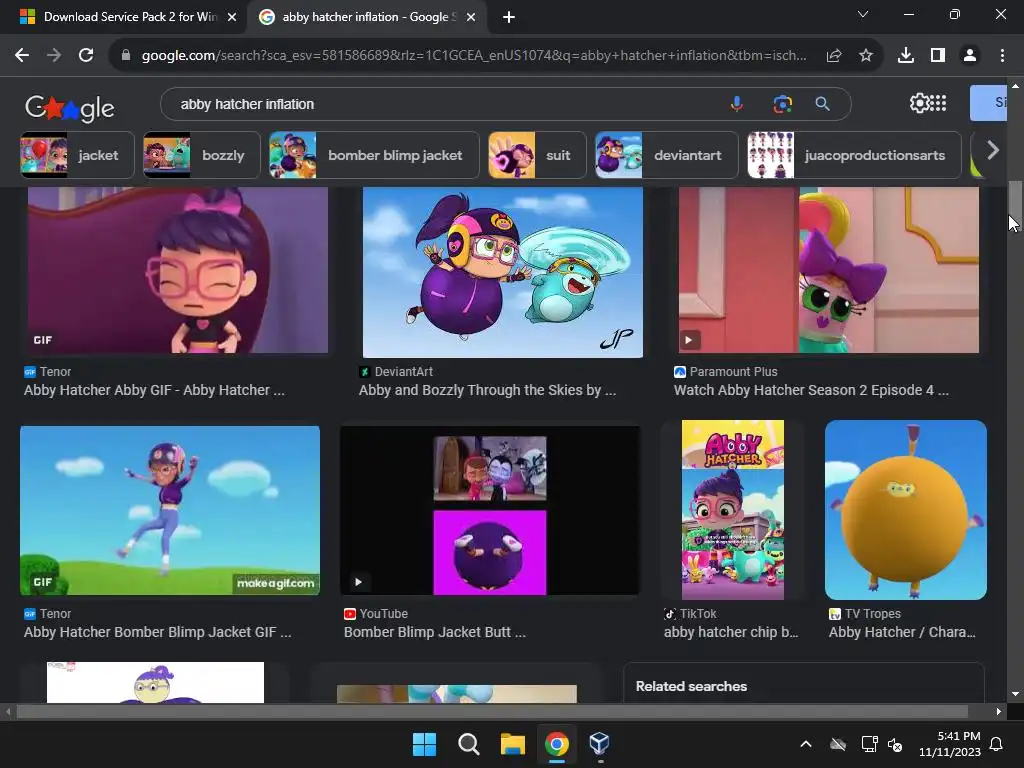The width and height of the screenshot is (1024, 768).
Task: Open the TikTok abby hatcher thumbnail
Action: click(733, 510)
